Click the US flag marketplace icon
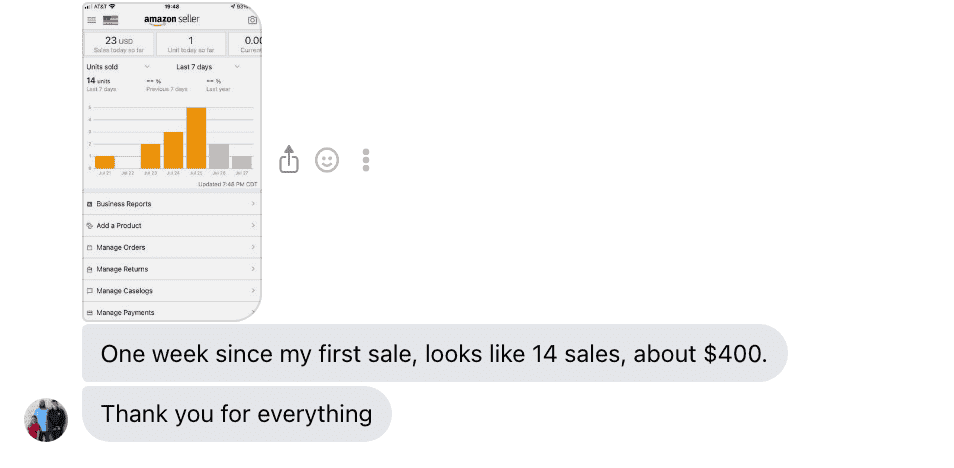Screen dimensions: 954x468 (x=110, y=19)
